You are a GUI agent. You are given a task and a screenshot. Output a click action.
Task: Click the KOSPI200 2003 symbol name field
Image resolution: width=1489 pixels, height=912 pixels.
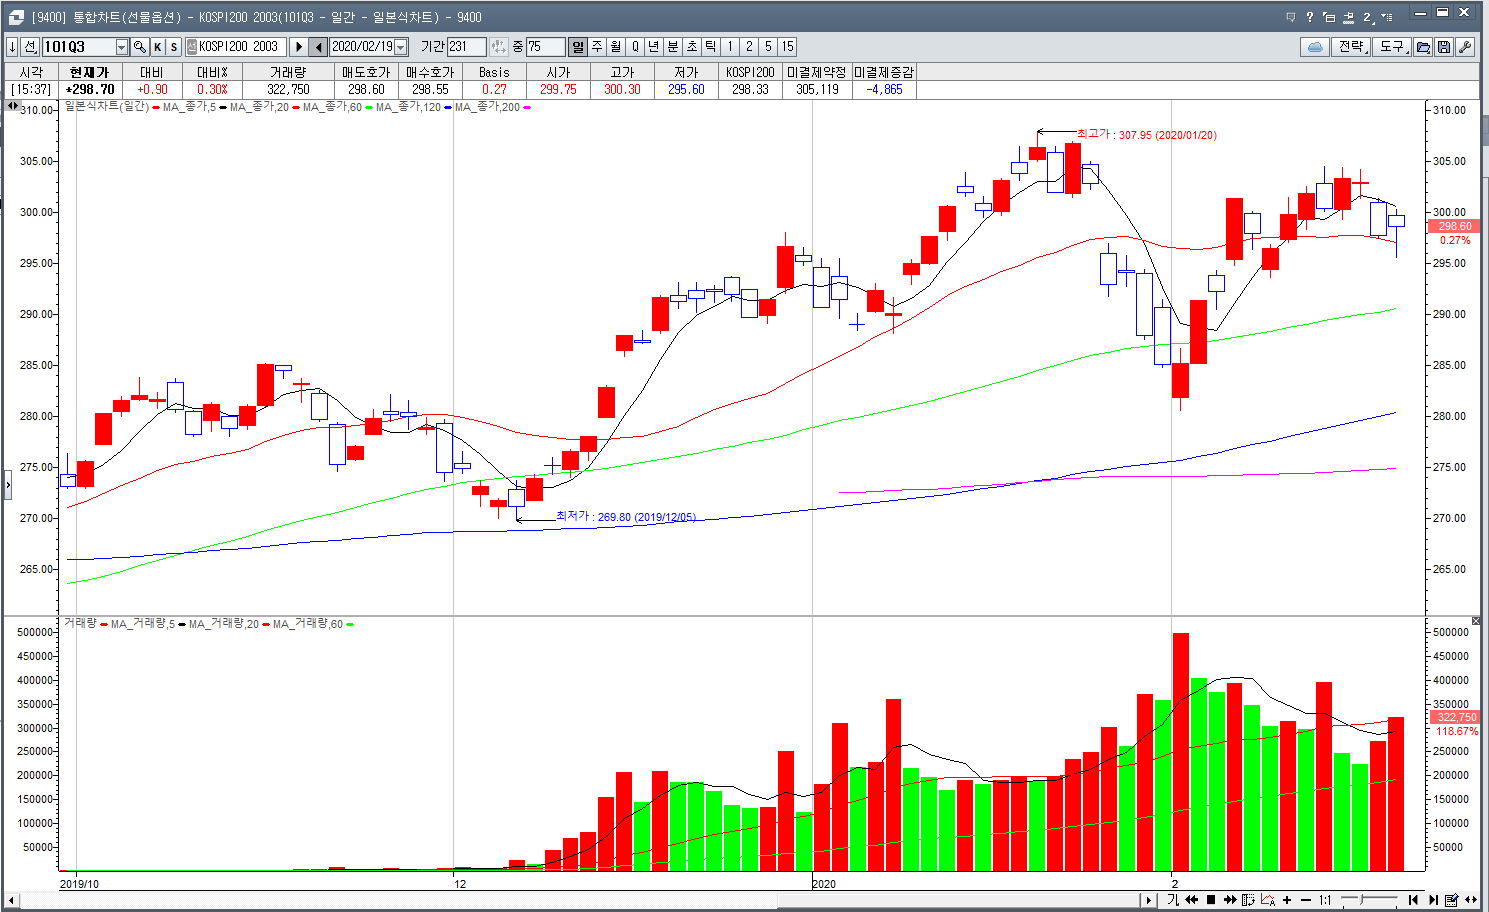(236, 47)
